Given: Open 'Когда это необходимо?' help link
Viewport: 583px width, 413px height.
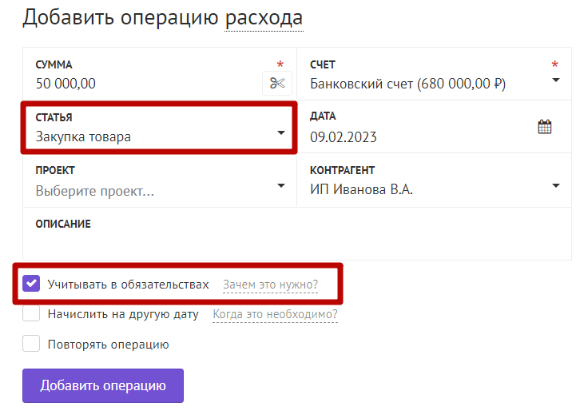Looking at the screenshot, I should (x=275, y=314).
